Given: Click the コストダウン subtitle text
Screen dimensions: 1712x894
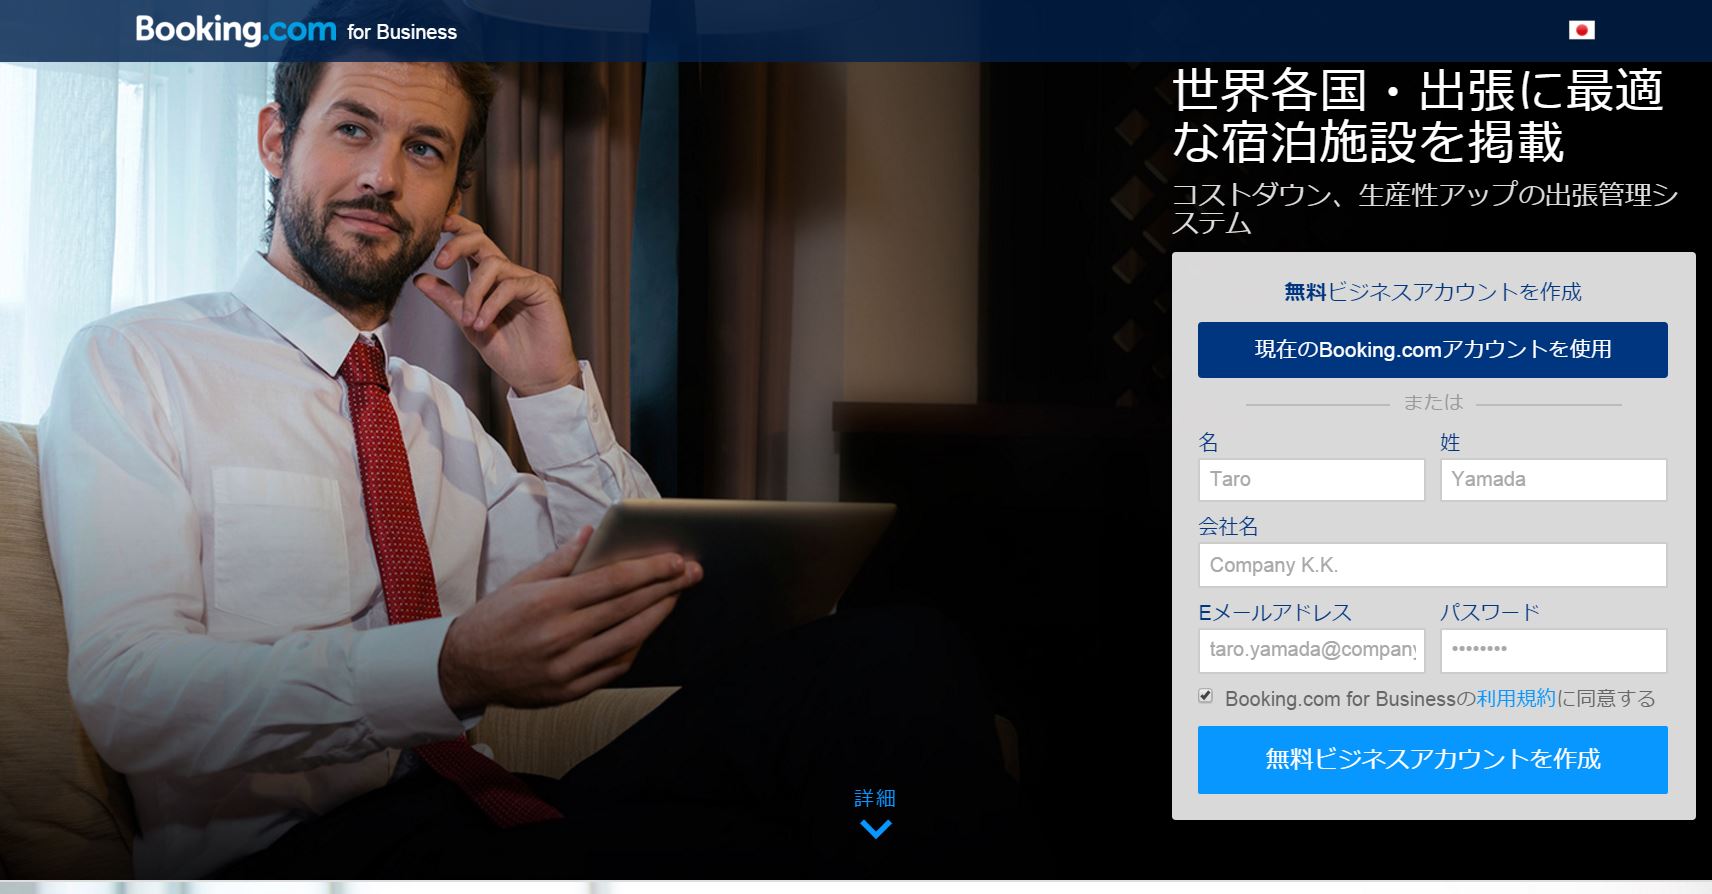Looking at the screenshot, I should (1424, 208).
